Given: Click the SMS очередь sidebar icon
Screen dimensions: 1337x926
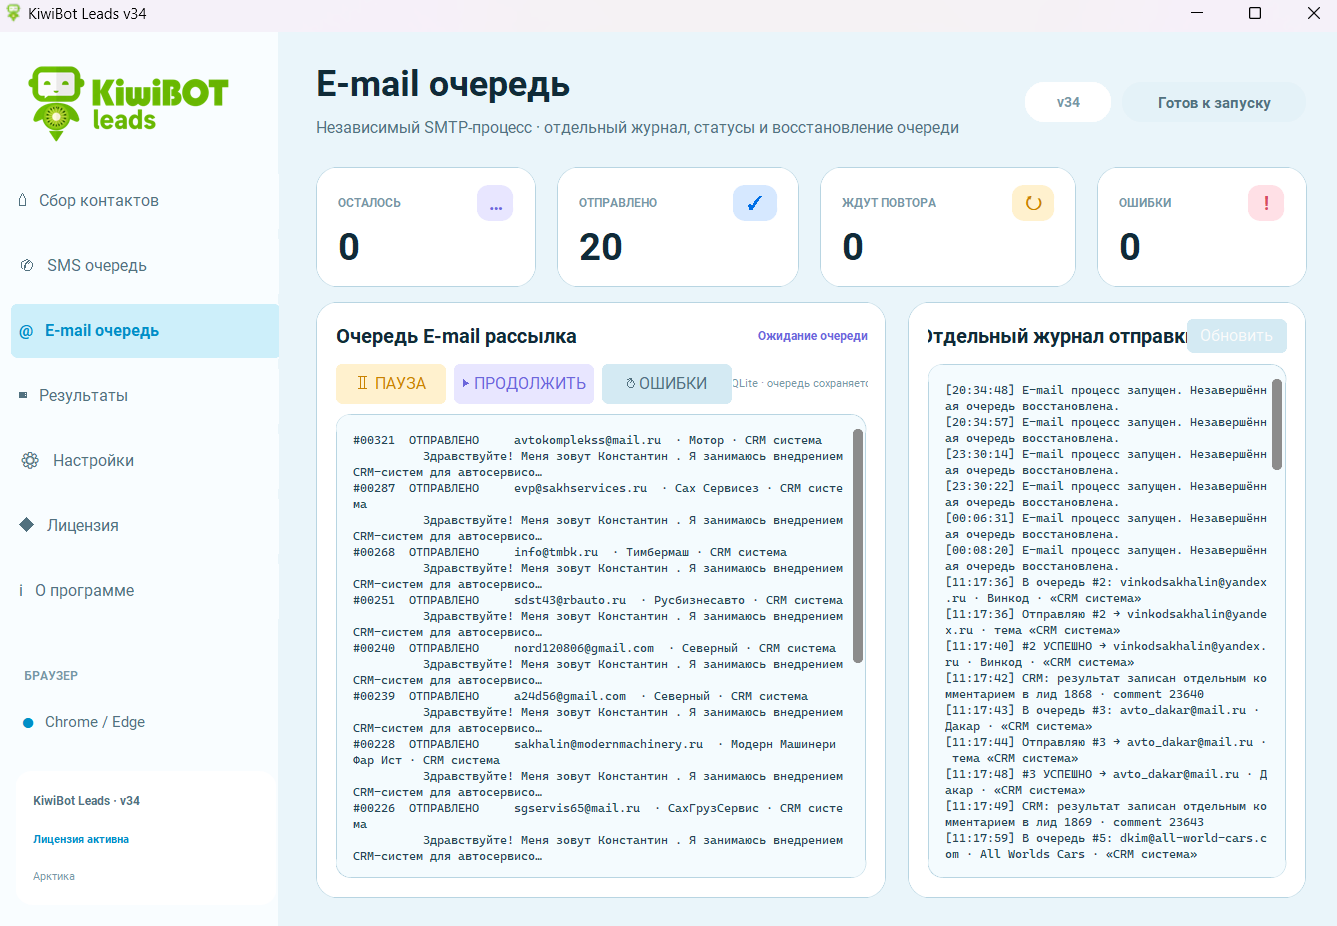Looking at the screenshot, I should 27,265.
